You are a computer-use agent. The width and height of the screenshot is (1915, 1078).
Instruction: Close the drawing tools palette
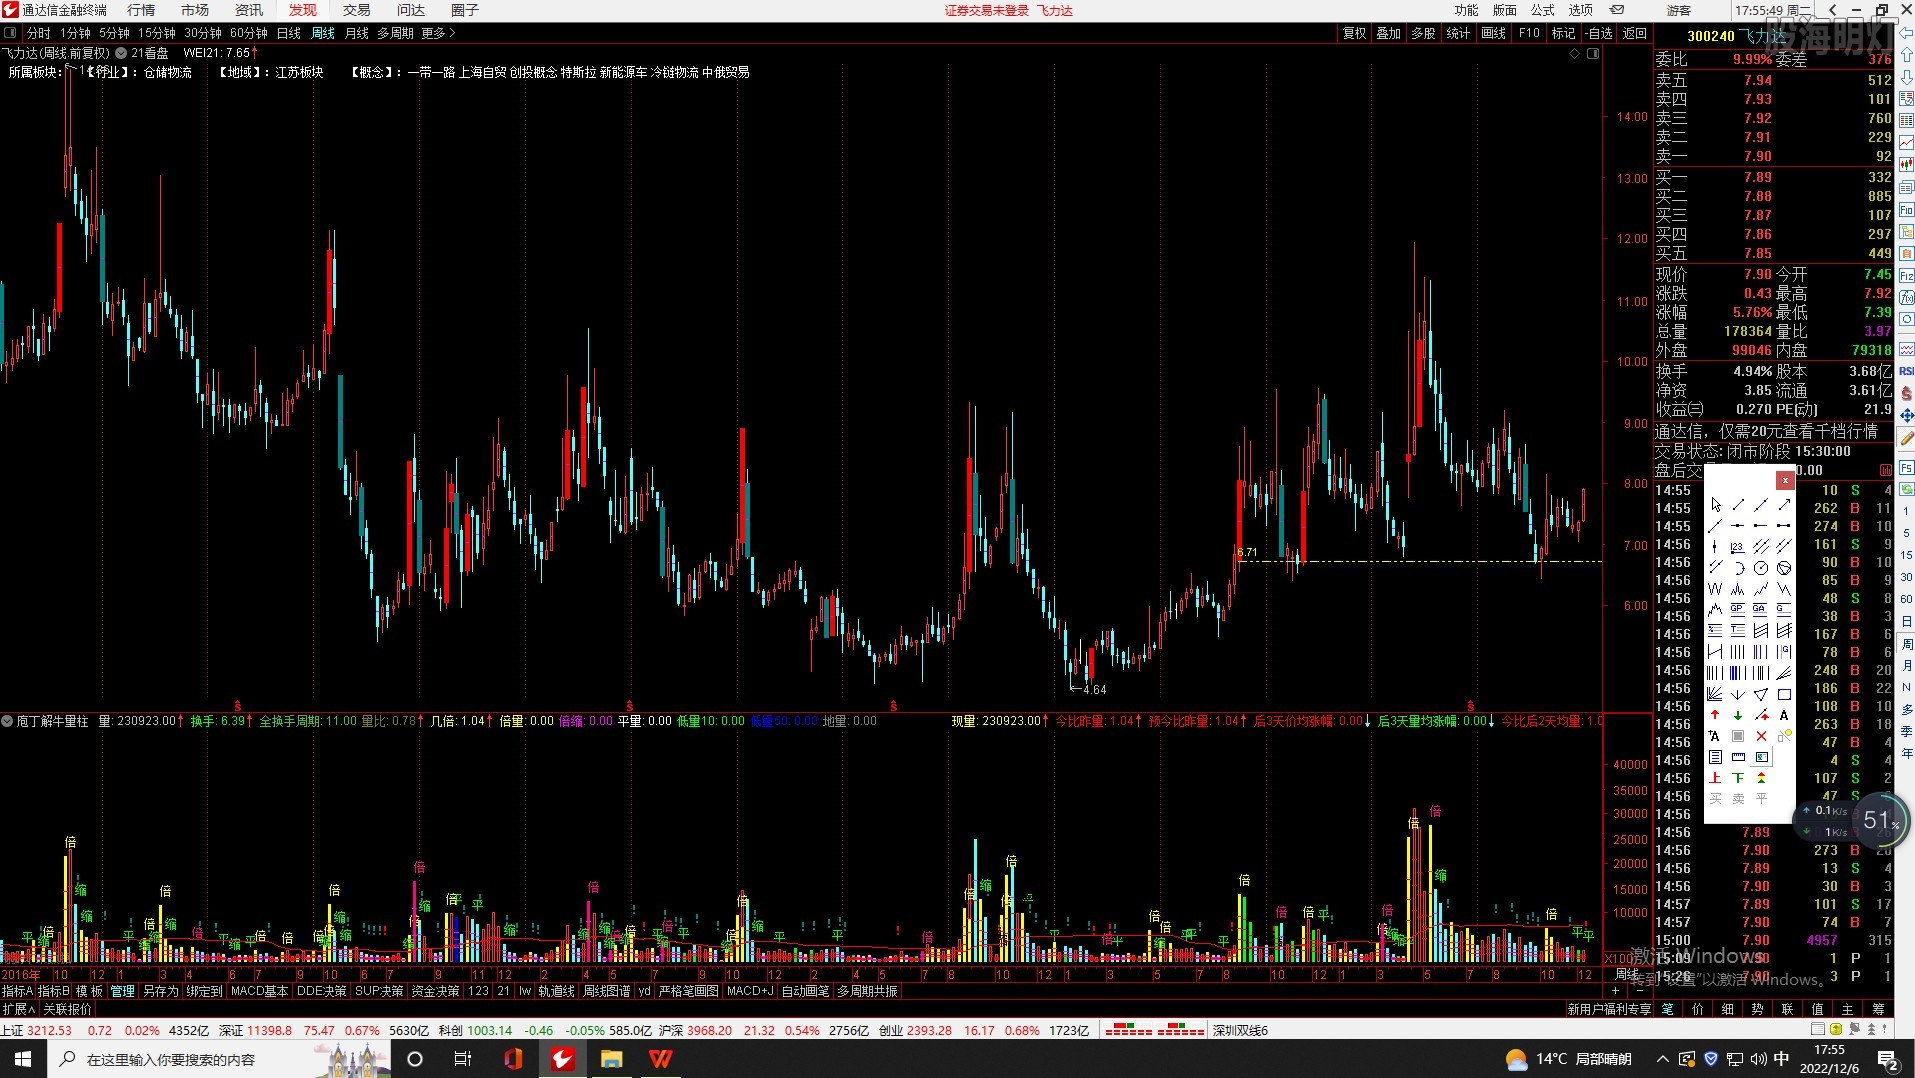pos(1785,481)
